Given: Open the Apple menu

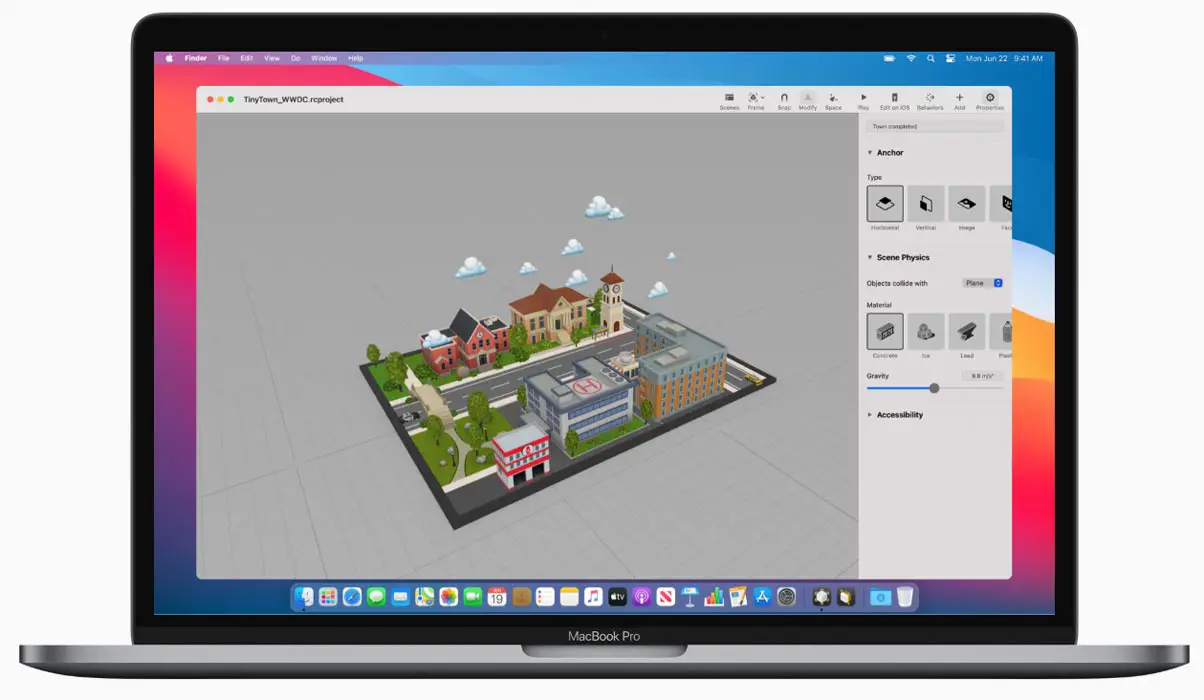Looking at the screenshot, I should click(169, 59).
